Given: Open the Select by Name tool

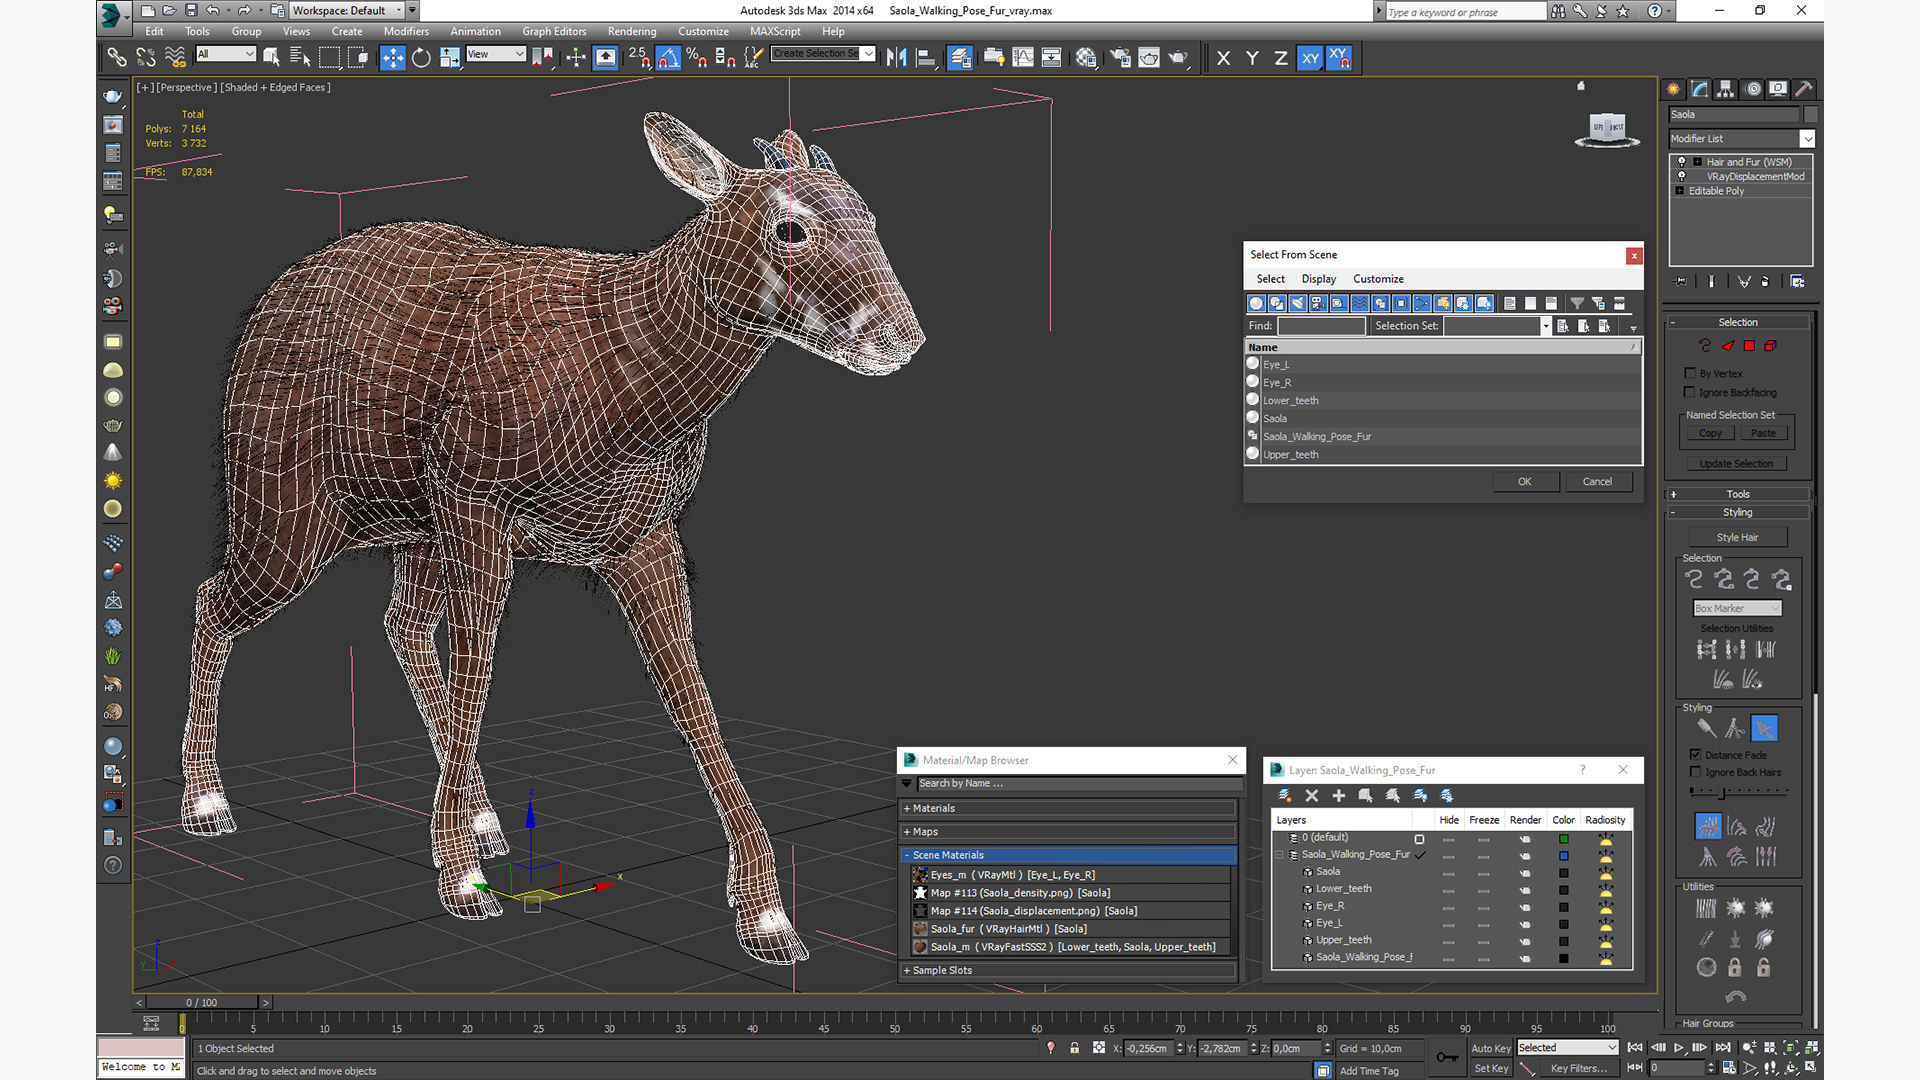Looking at the screenshot, I should (299, 58).
